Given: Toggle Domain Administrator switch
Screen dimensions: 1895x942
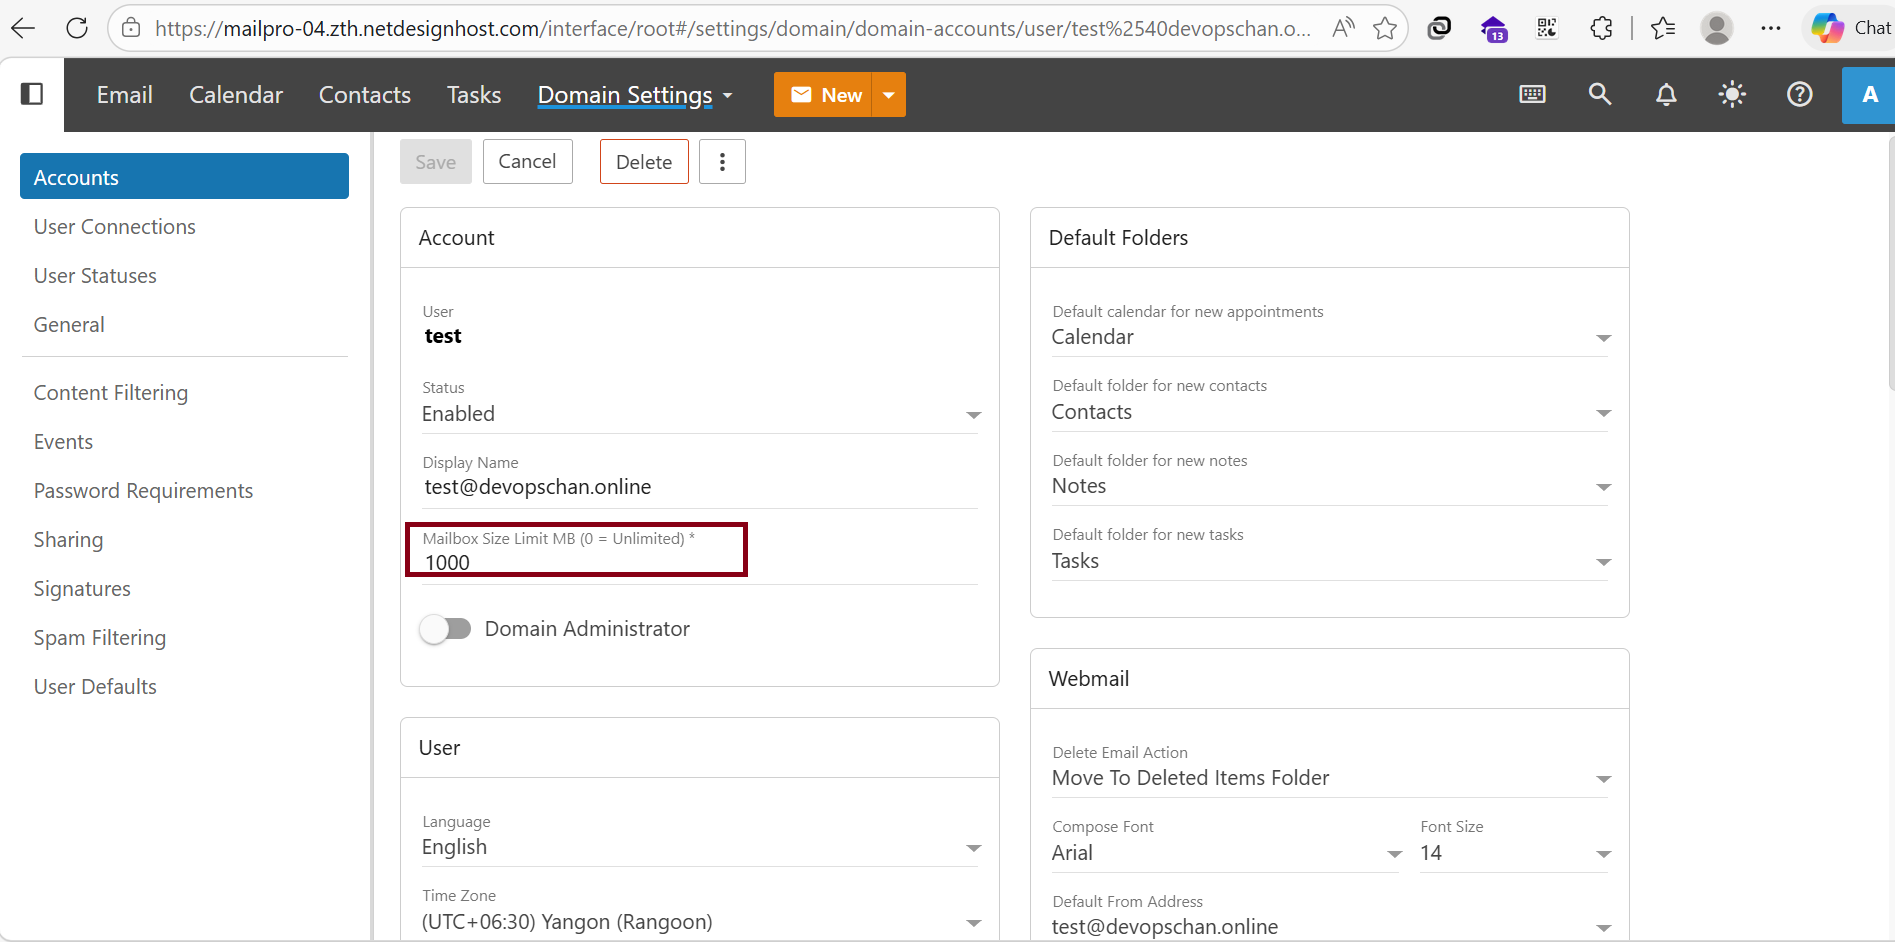Looking at the screenshot, I should [445, 629].
